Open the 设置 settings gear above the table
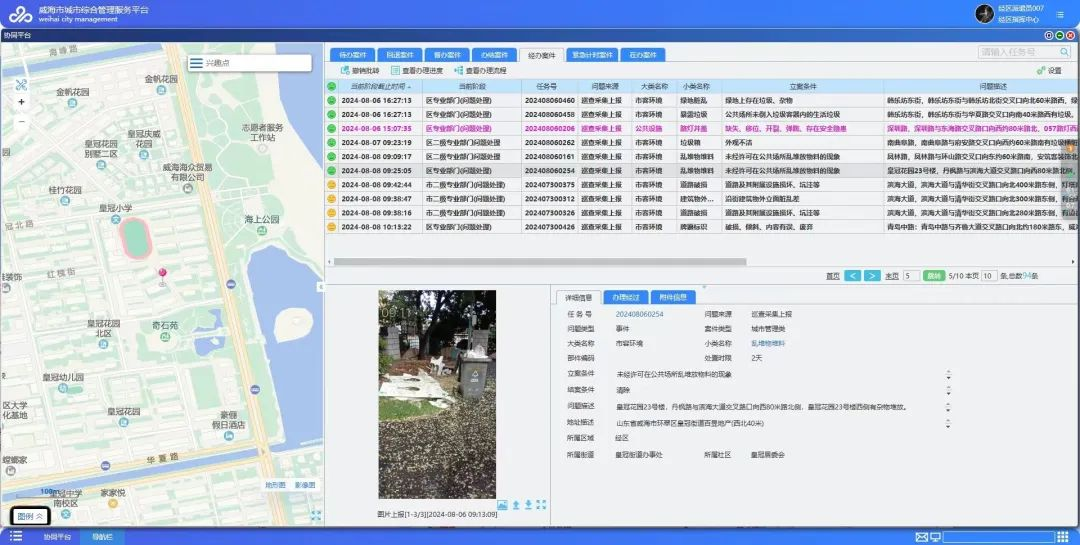 (1049, 71)
